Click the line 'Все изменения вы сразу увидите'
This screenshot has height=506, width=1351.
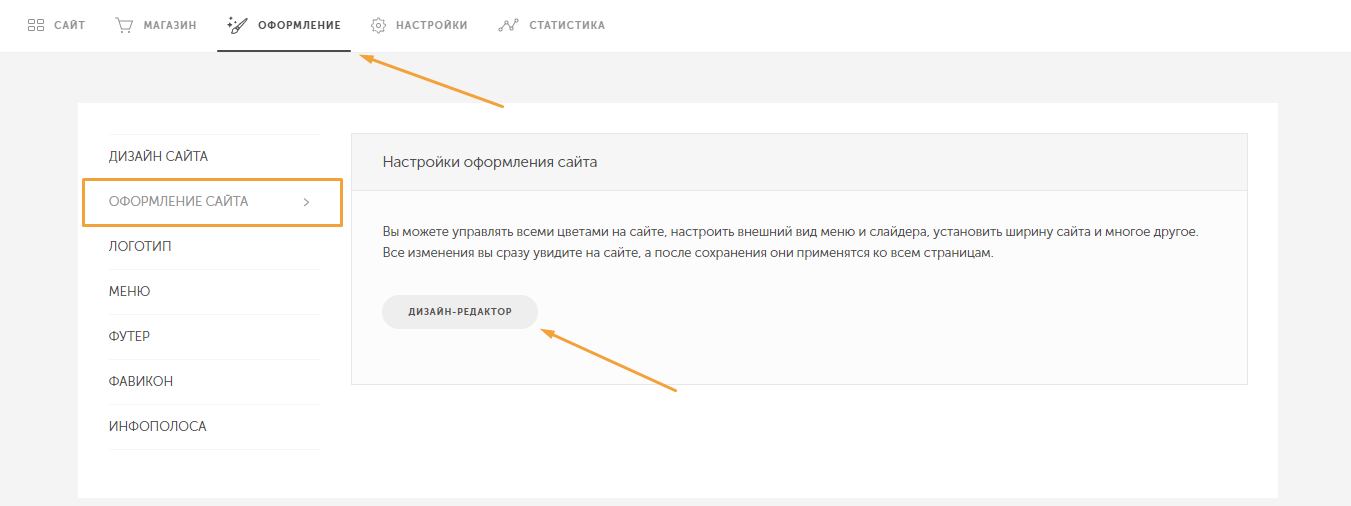688,253
